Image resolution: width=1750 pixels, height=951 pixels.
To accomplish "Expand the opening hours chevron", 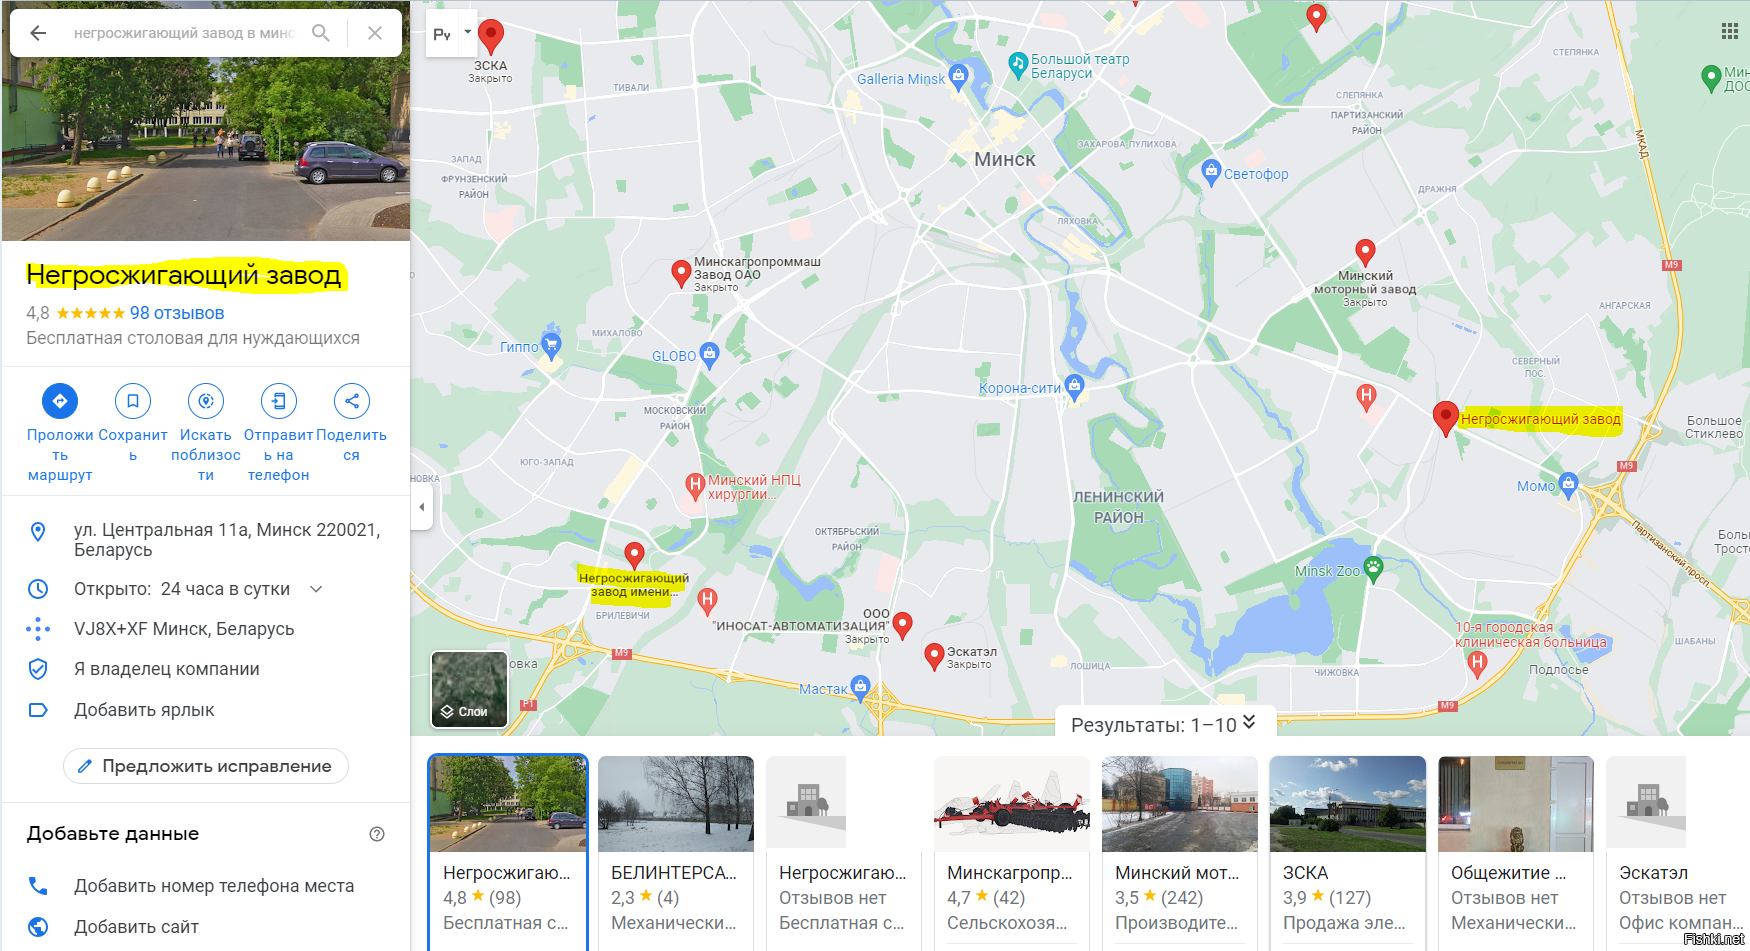I will click(316, 589).
